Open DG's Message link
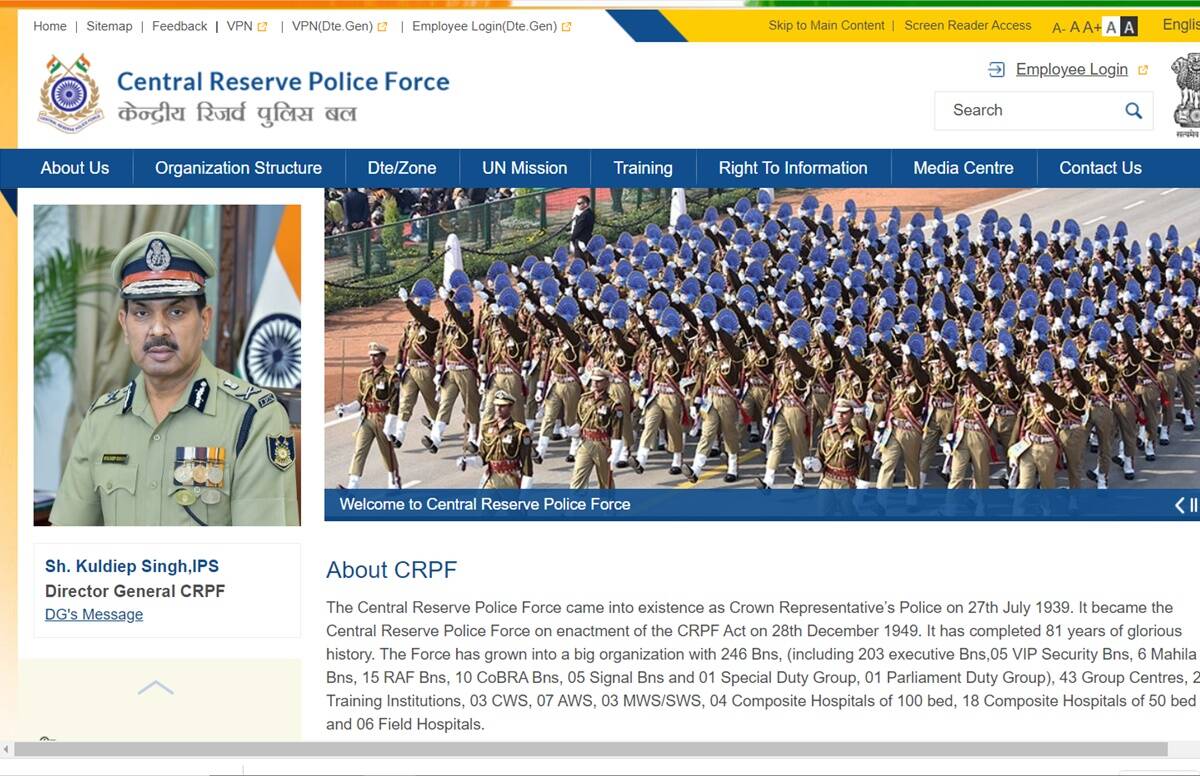This screenshot has width=1200, height=776. coord(93,614)
